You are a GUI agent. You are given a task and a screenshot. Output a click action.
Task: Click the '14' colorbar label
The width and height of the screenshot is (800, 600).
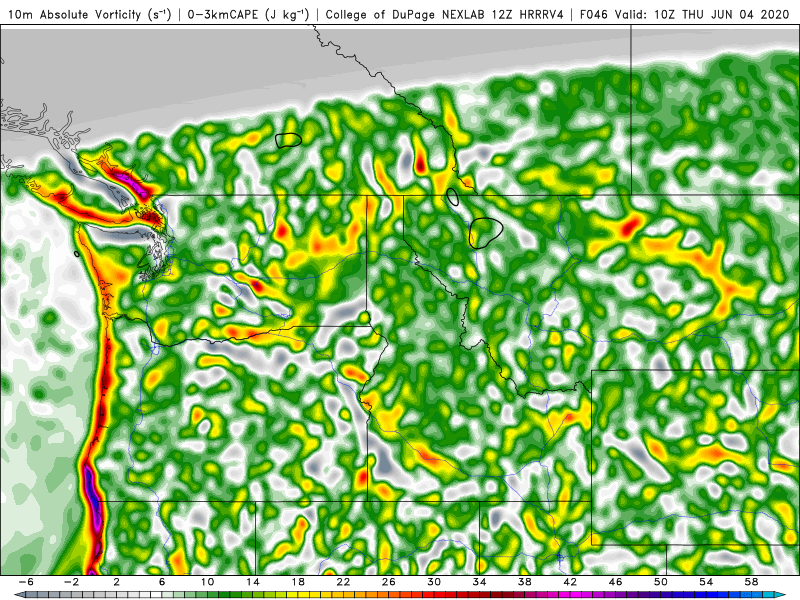tap(253, 582)
